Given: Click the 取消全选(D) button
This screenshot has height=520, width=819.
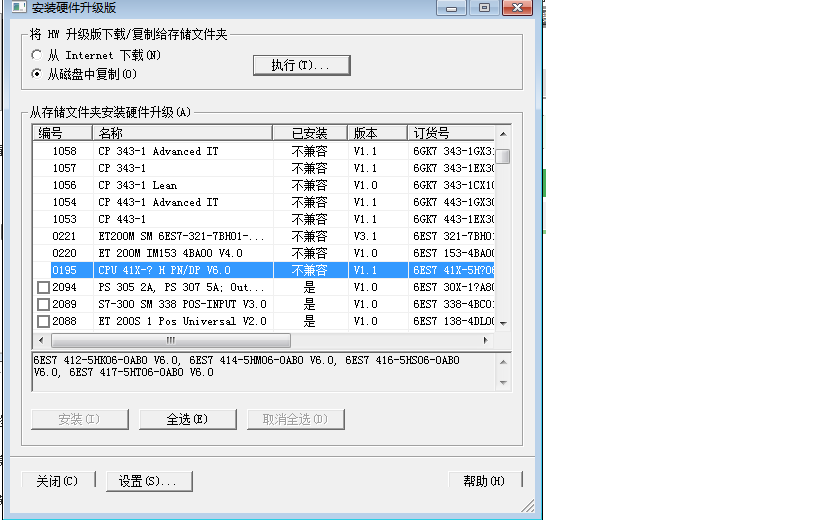Looking at the screenshot, I should pos(295,419).
